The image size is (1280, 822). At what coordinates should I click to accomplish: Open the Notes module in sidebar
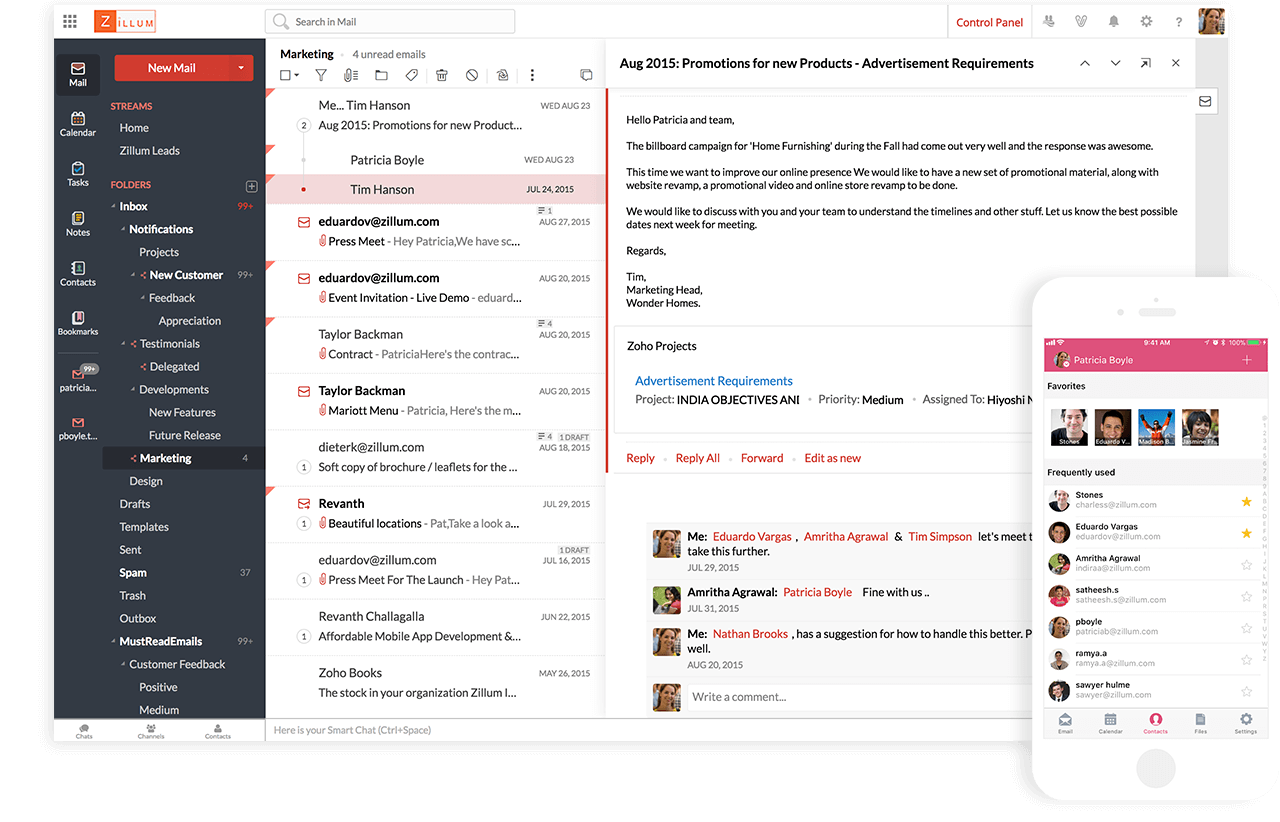[x=78, y=224]
